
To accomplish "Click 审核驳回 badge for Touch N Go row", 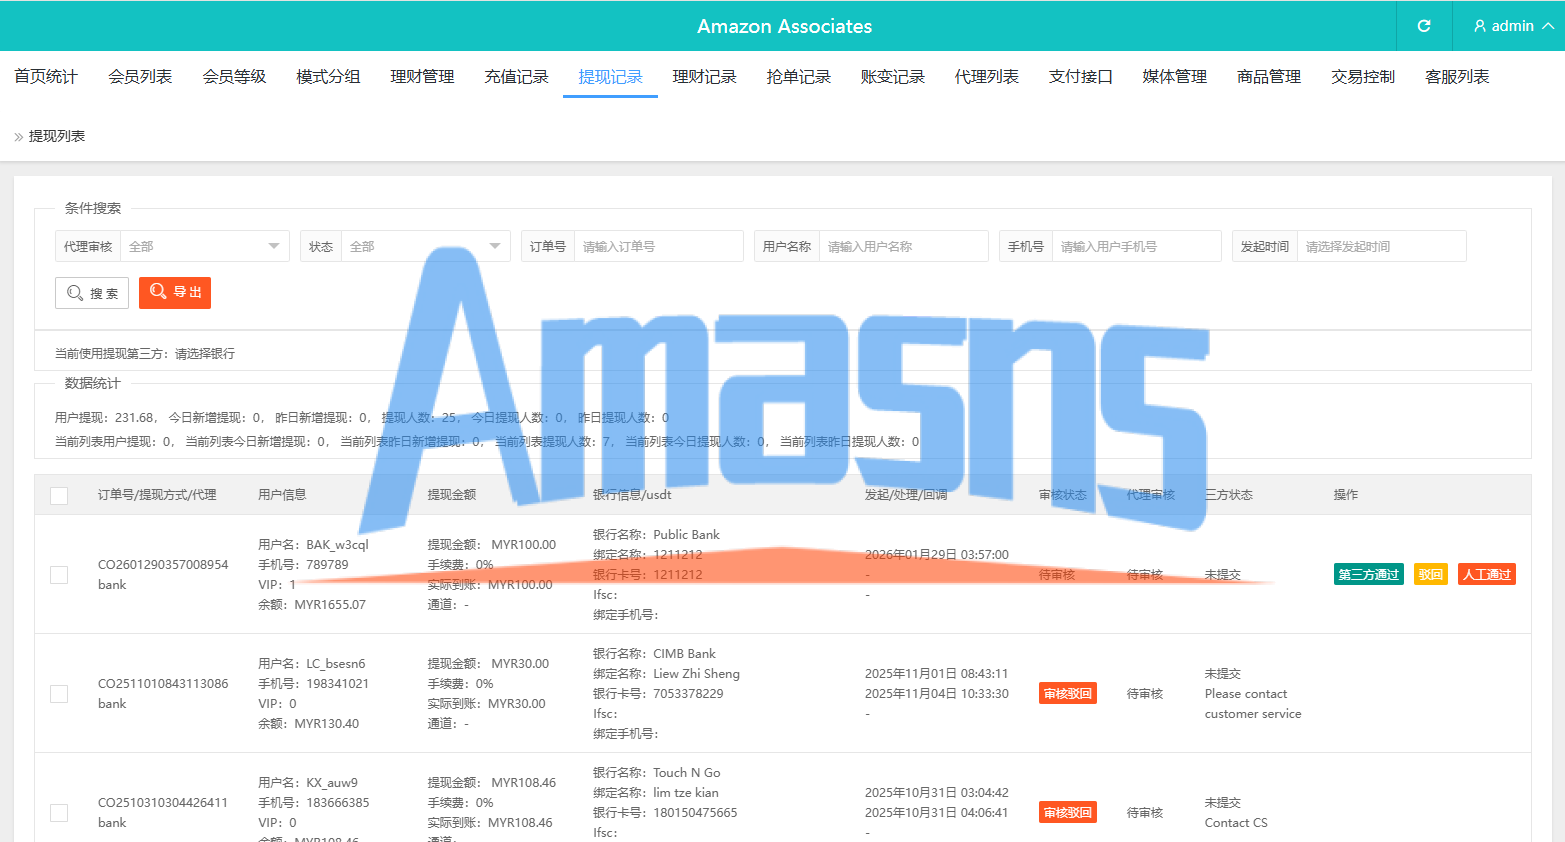I will (1067, 812).
